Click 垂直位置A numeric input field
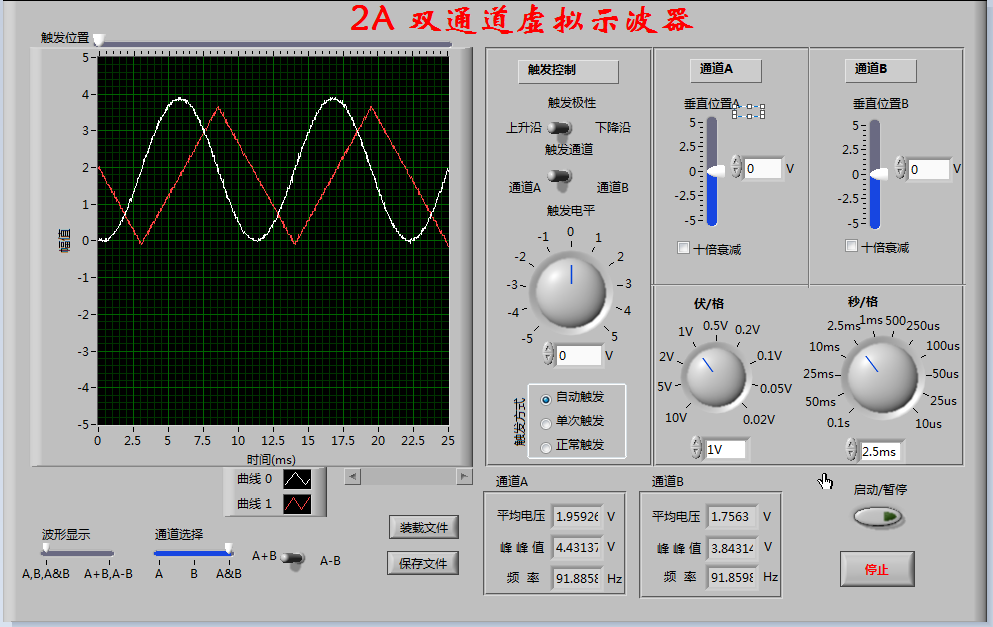Screen dimensions: 993x627 click(x=763, y=168)
